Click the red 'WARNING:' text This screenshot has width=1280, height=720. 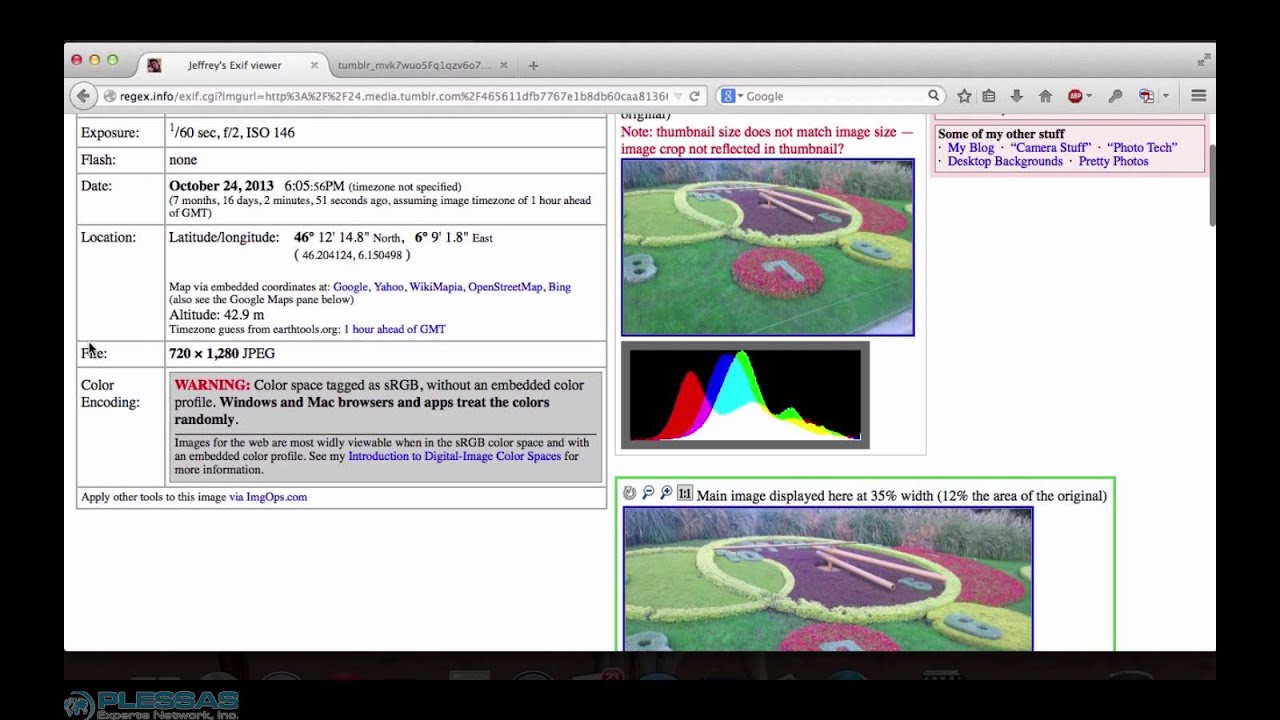(x=212, y=385)
